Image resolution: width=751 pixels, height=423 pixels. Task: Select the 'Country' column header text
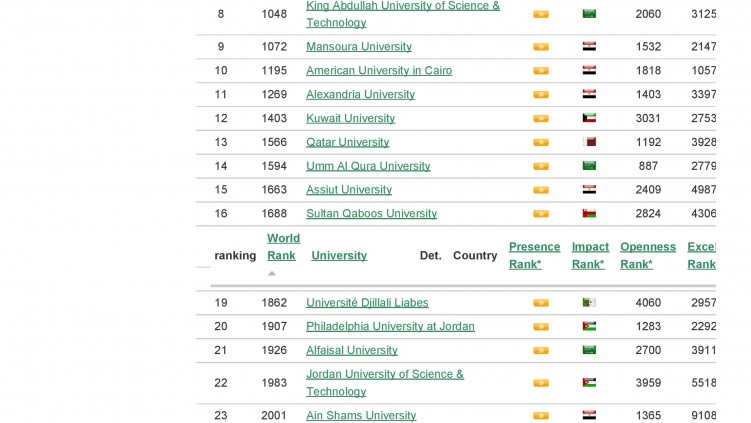click(x=475, y=256)
